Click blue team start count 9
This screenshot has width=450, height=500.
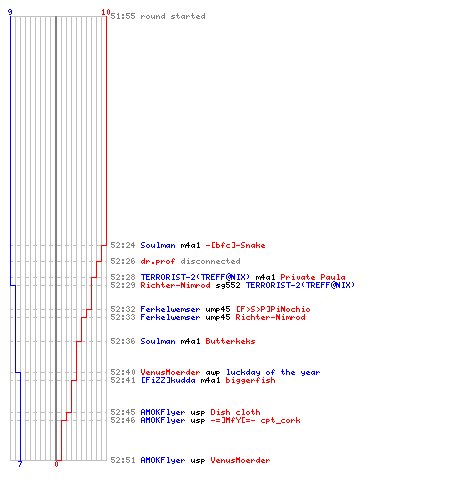point(10,12)
